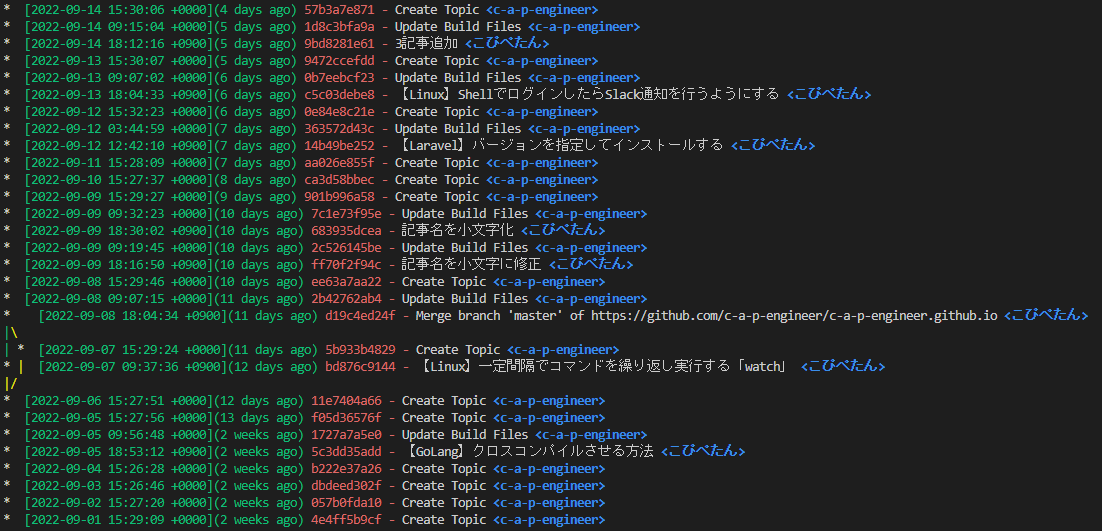Click timestamp 2022-09-13 18:04:33 +0900
1102x531 pixels.
pos(118,94)
